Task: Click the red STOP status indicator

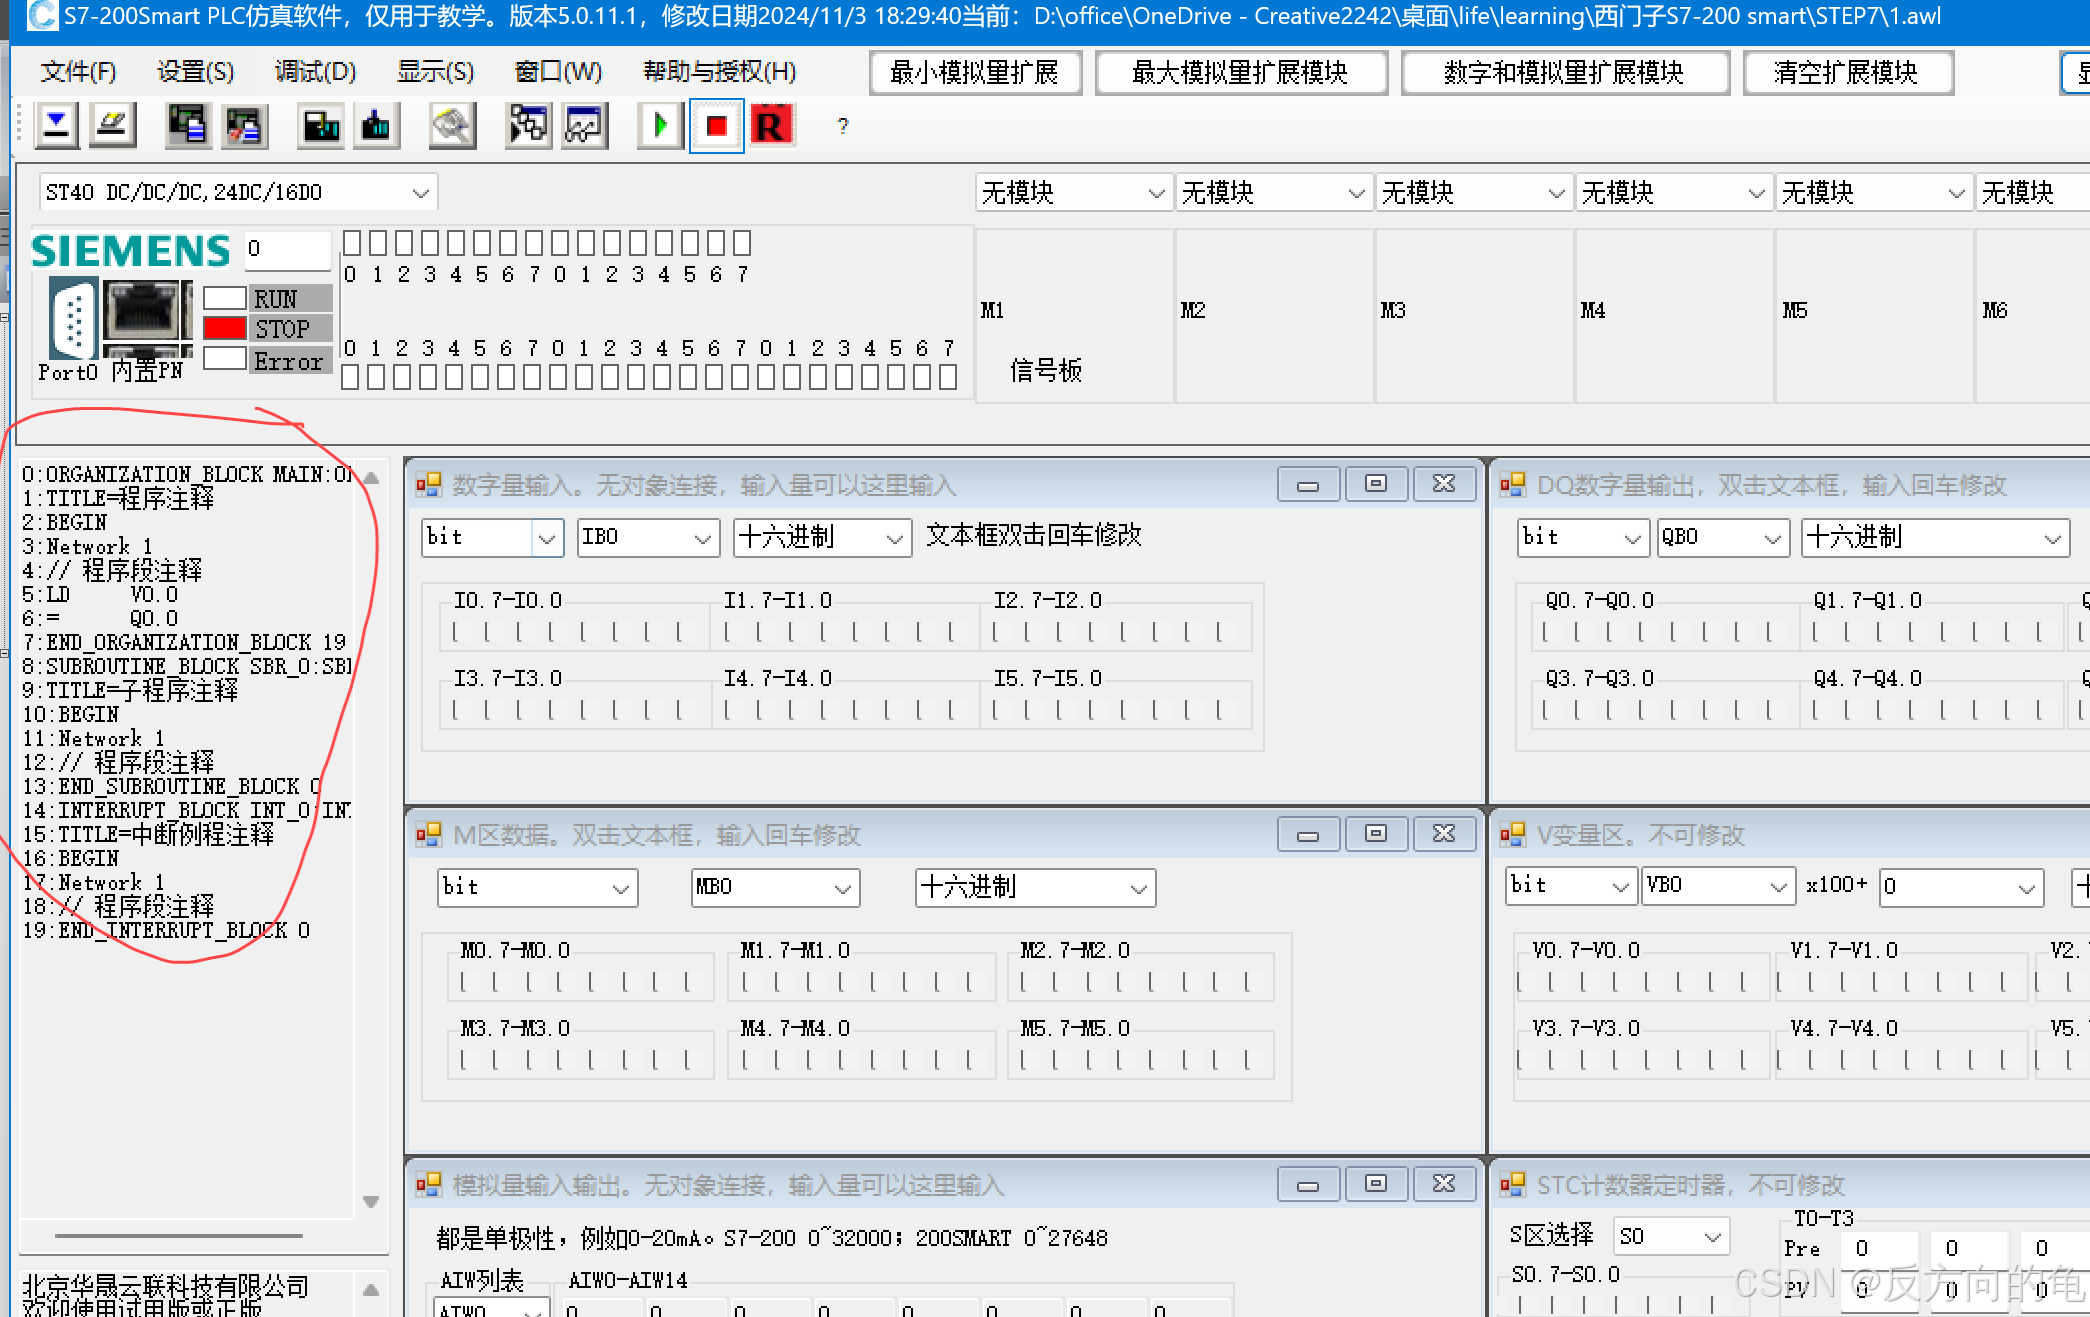Action: 225,328
